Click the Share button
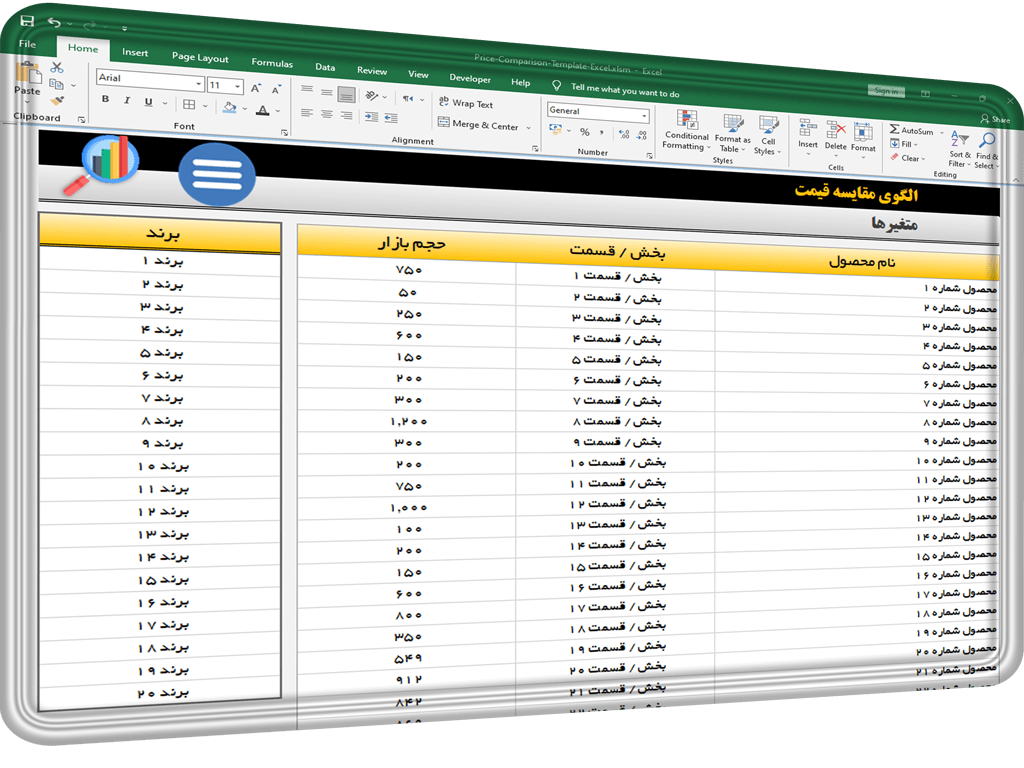The image size is (1024, 768). 995,119
